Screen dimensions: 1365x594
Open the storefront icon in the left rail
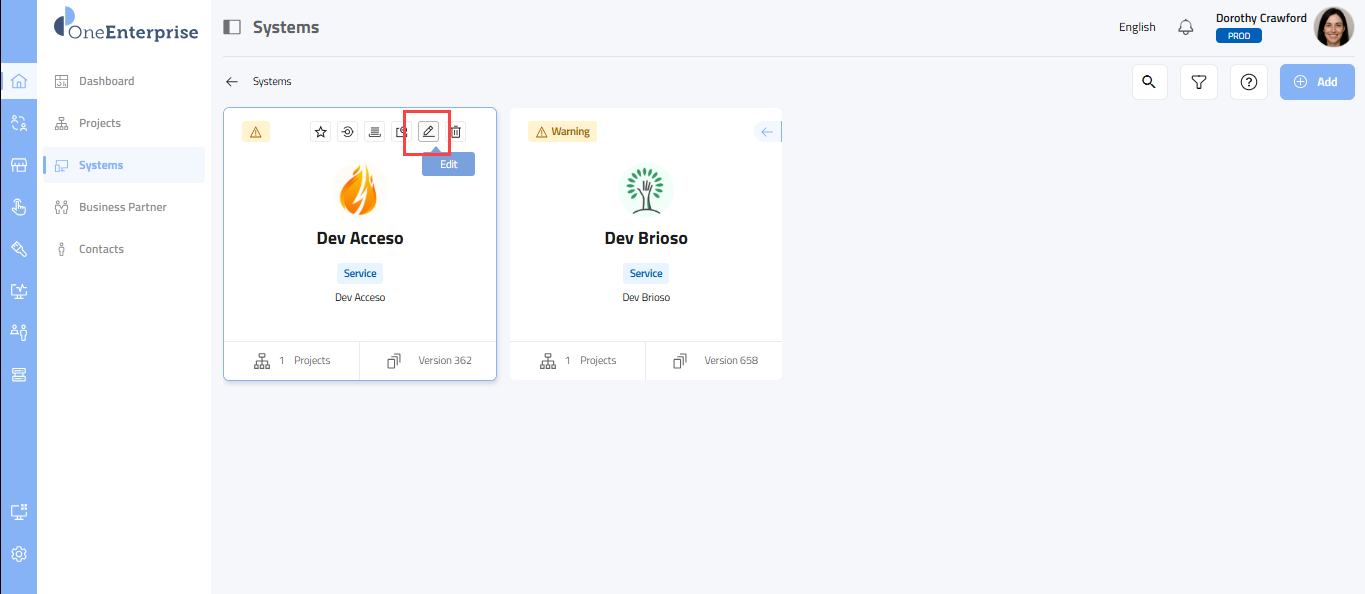point(19,165)
